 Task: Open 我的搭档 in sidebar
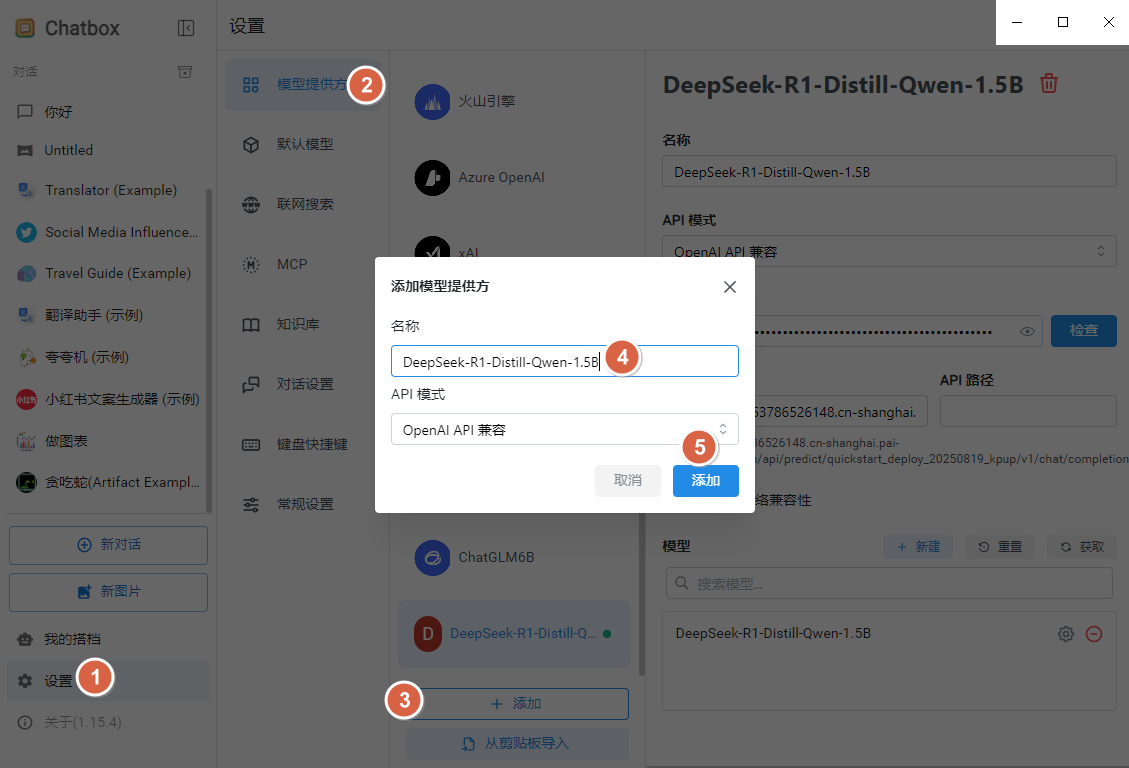click(x=108, y=639)
